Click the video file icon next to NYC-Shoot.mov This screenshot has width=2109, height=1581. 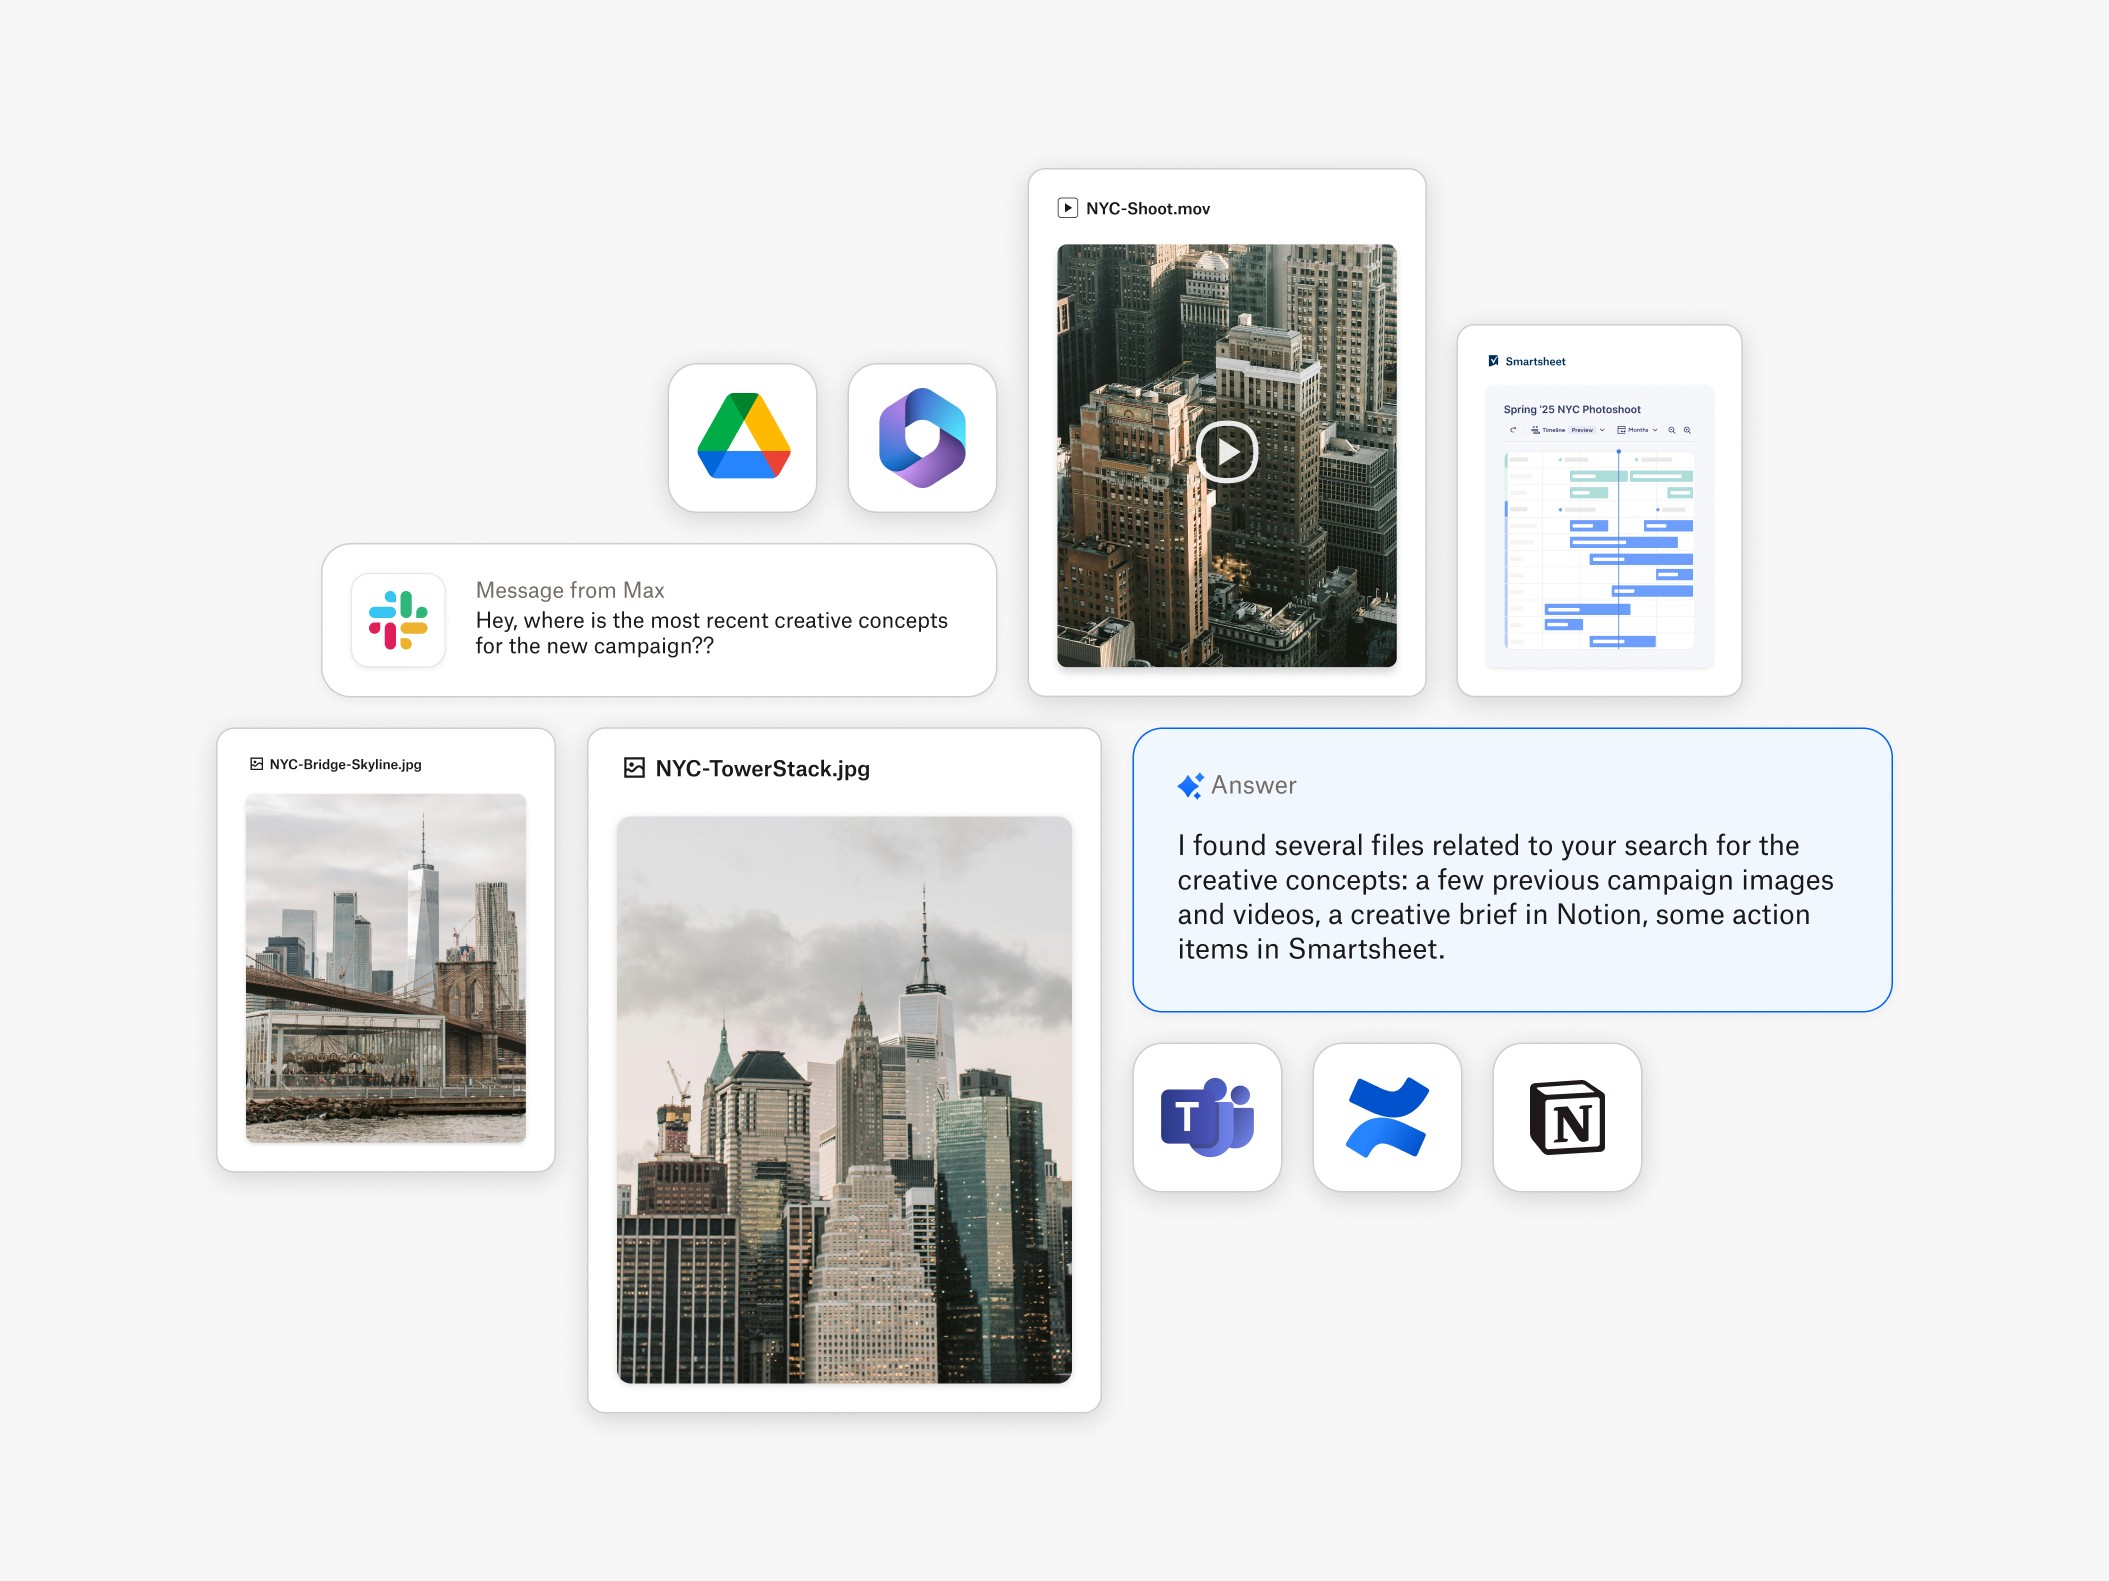pos(1067,208)
